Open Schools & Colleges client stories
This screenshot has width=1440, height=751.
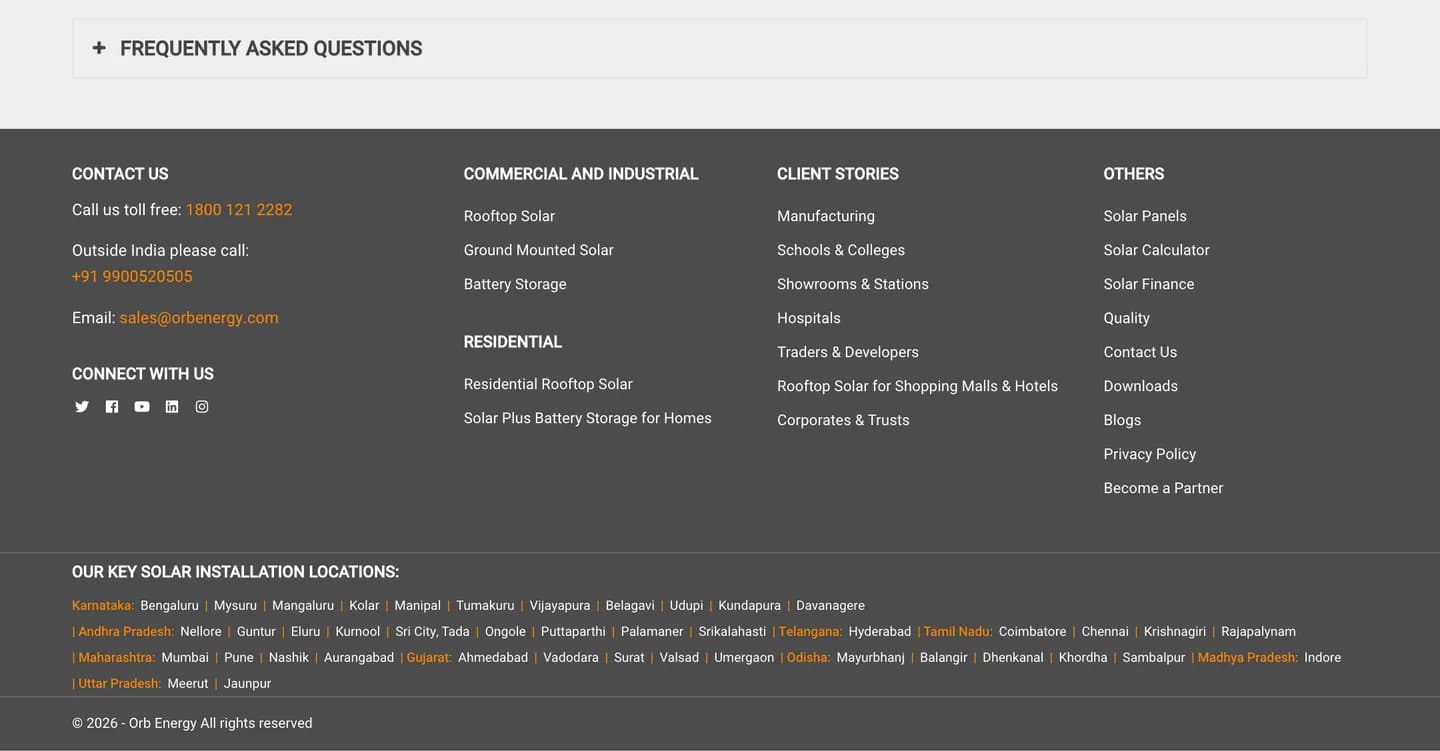coord(841,250)
